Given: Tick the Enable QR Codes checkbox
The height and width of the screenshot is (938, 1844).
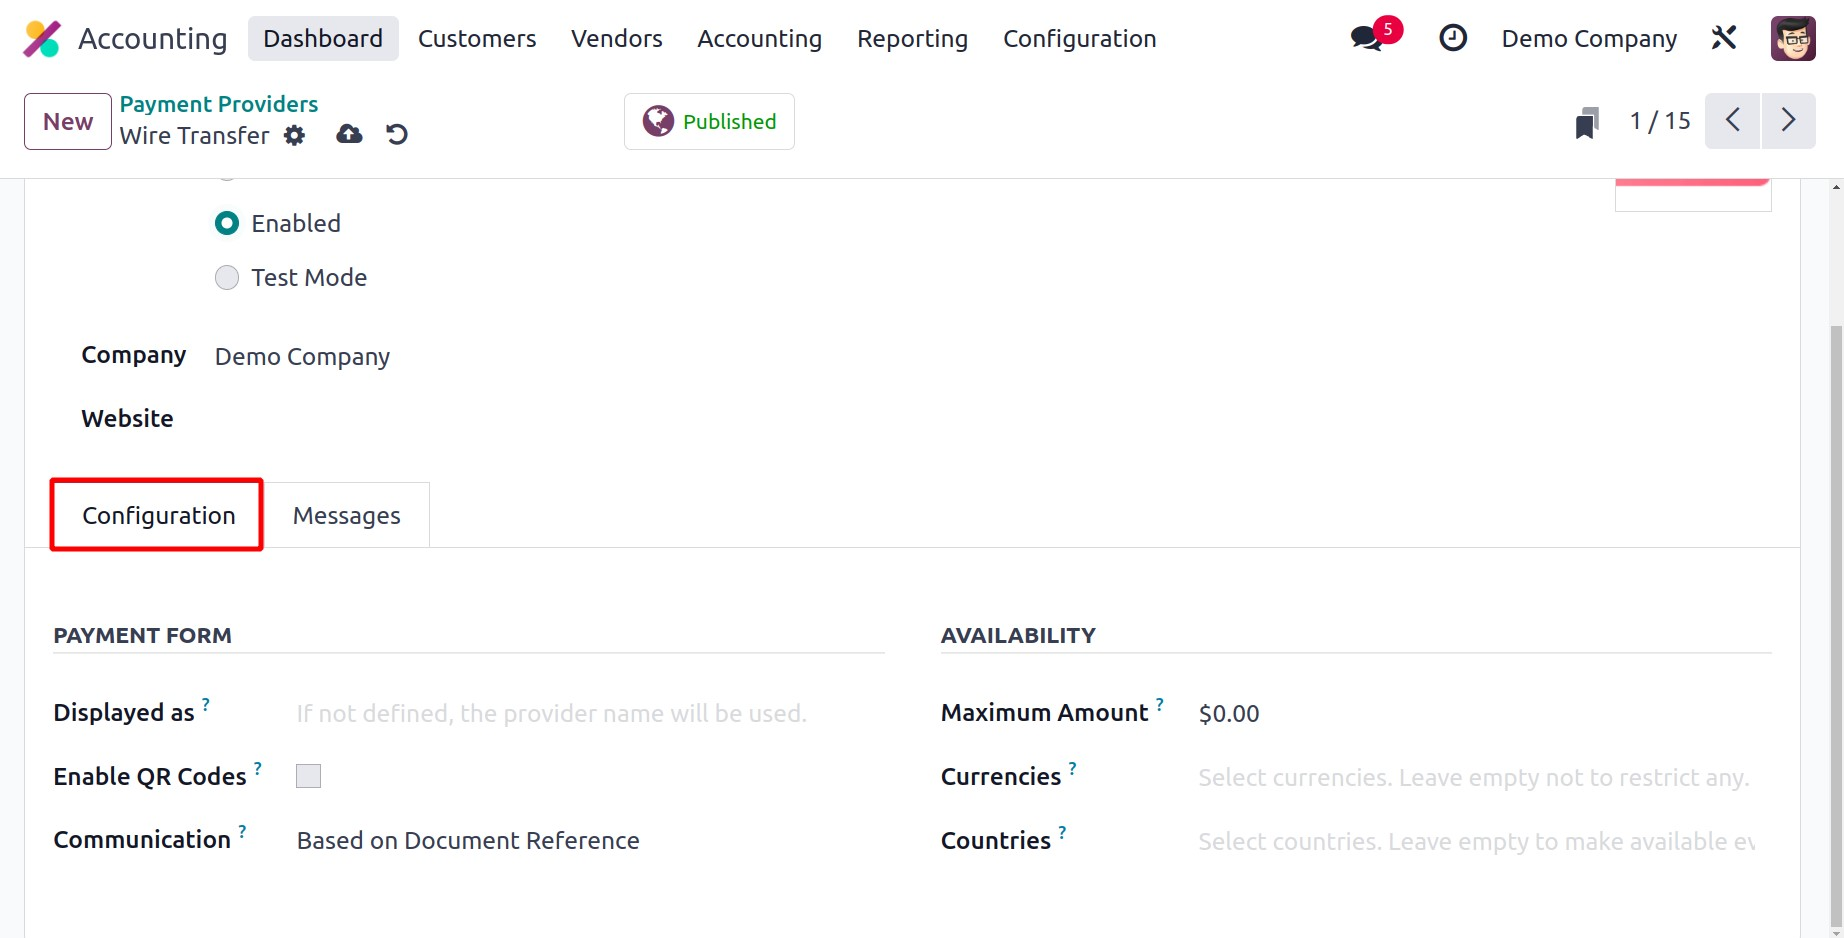Looking at the screenshot, I should tap(308, 776).
